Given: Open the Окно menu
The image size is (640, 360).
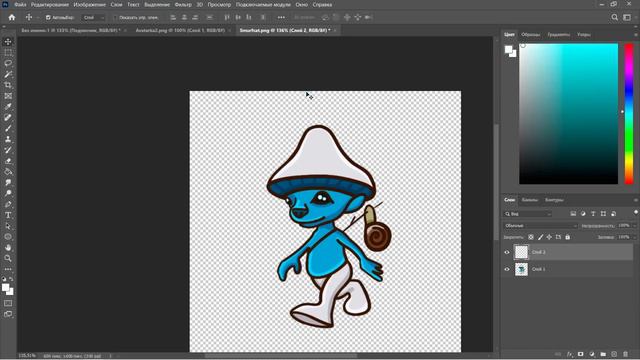Looking at the screenshot, I should point(301,5).
